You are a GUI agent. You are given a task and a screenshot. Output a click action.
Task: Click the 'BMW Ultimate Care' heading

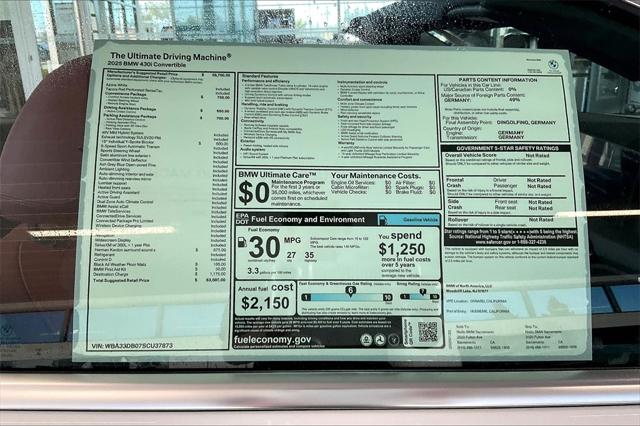pos(277,175)
